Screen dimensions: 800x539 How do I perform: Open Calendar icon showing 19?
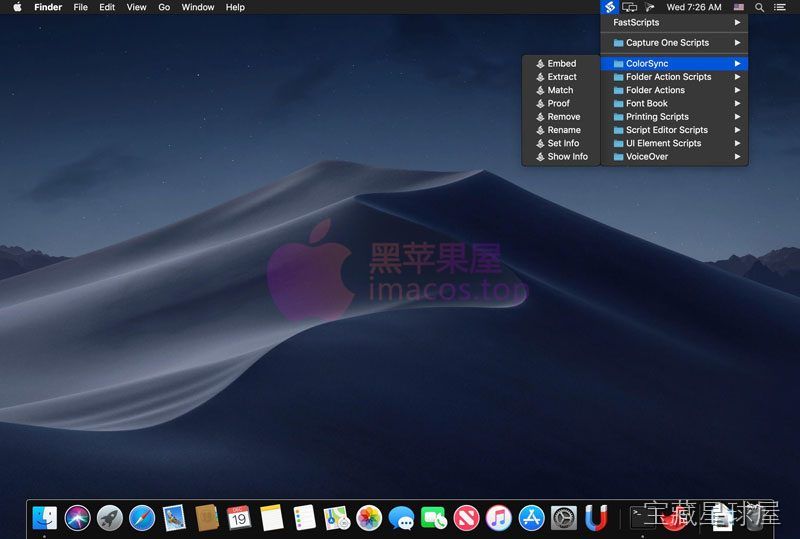click(239, 518)
